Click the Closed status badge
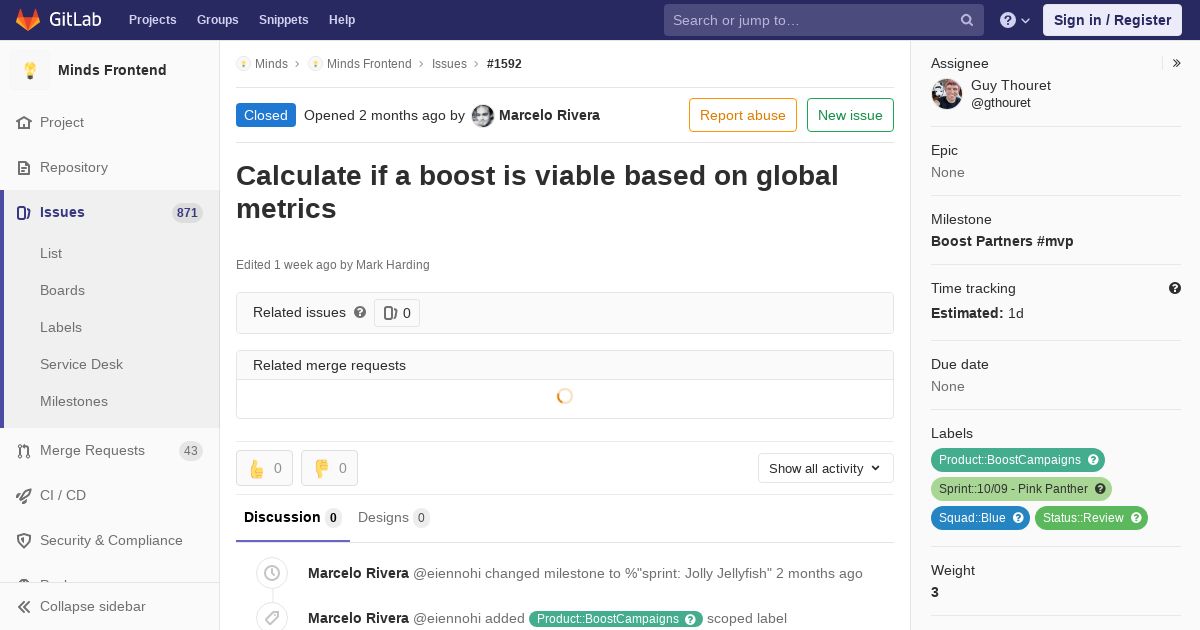The width and height of the screenshot is (1200, 630). tap(266, 115)
